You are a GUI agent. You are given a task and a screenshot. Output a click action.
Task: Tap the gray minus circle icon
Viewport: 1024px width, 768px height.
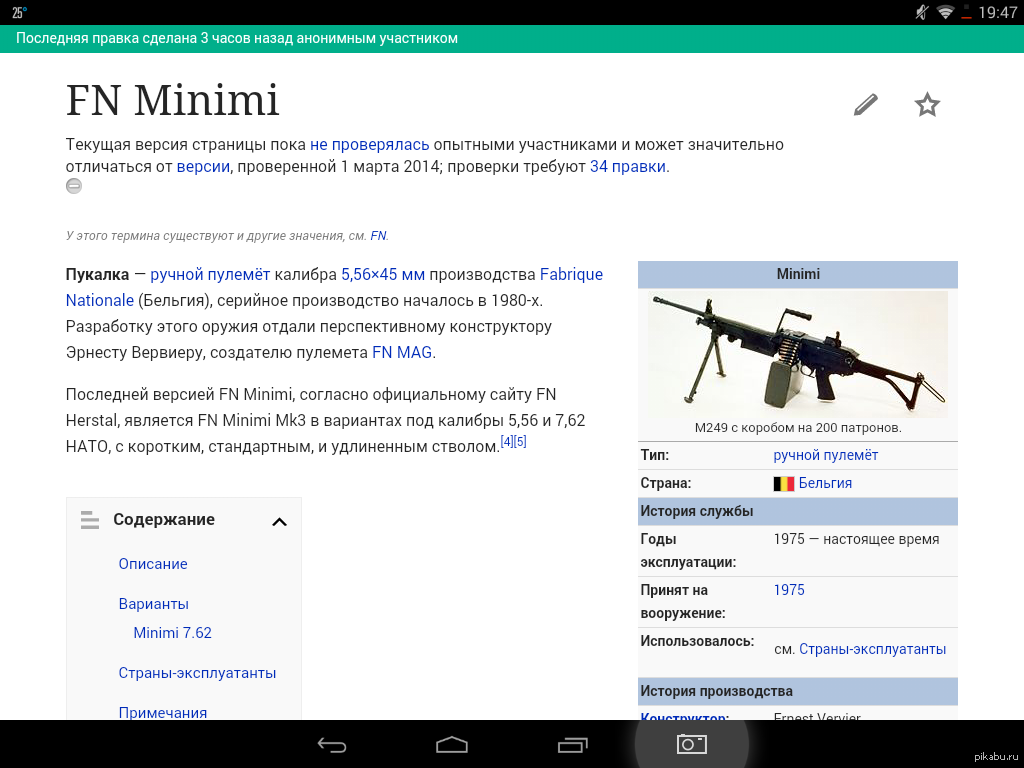point(74,186)
